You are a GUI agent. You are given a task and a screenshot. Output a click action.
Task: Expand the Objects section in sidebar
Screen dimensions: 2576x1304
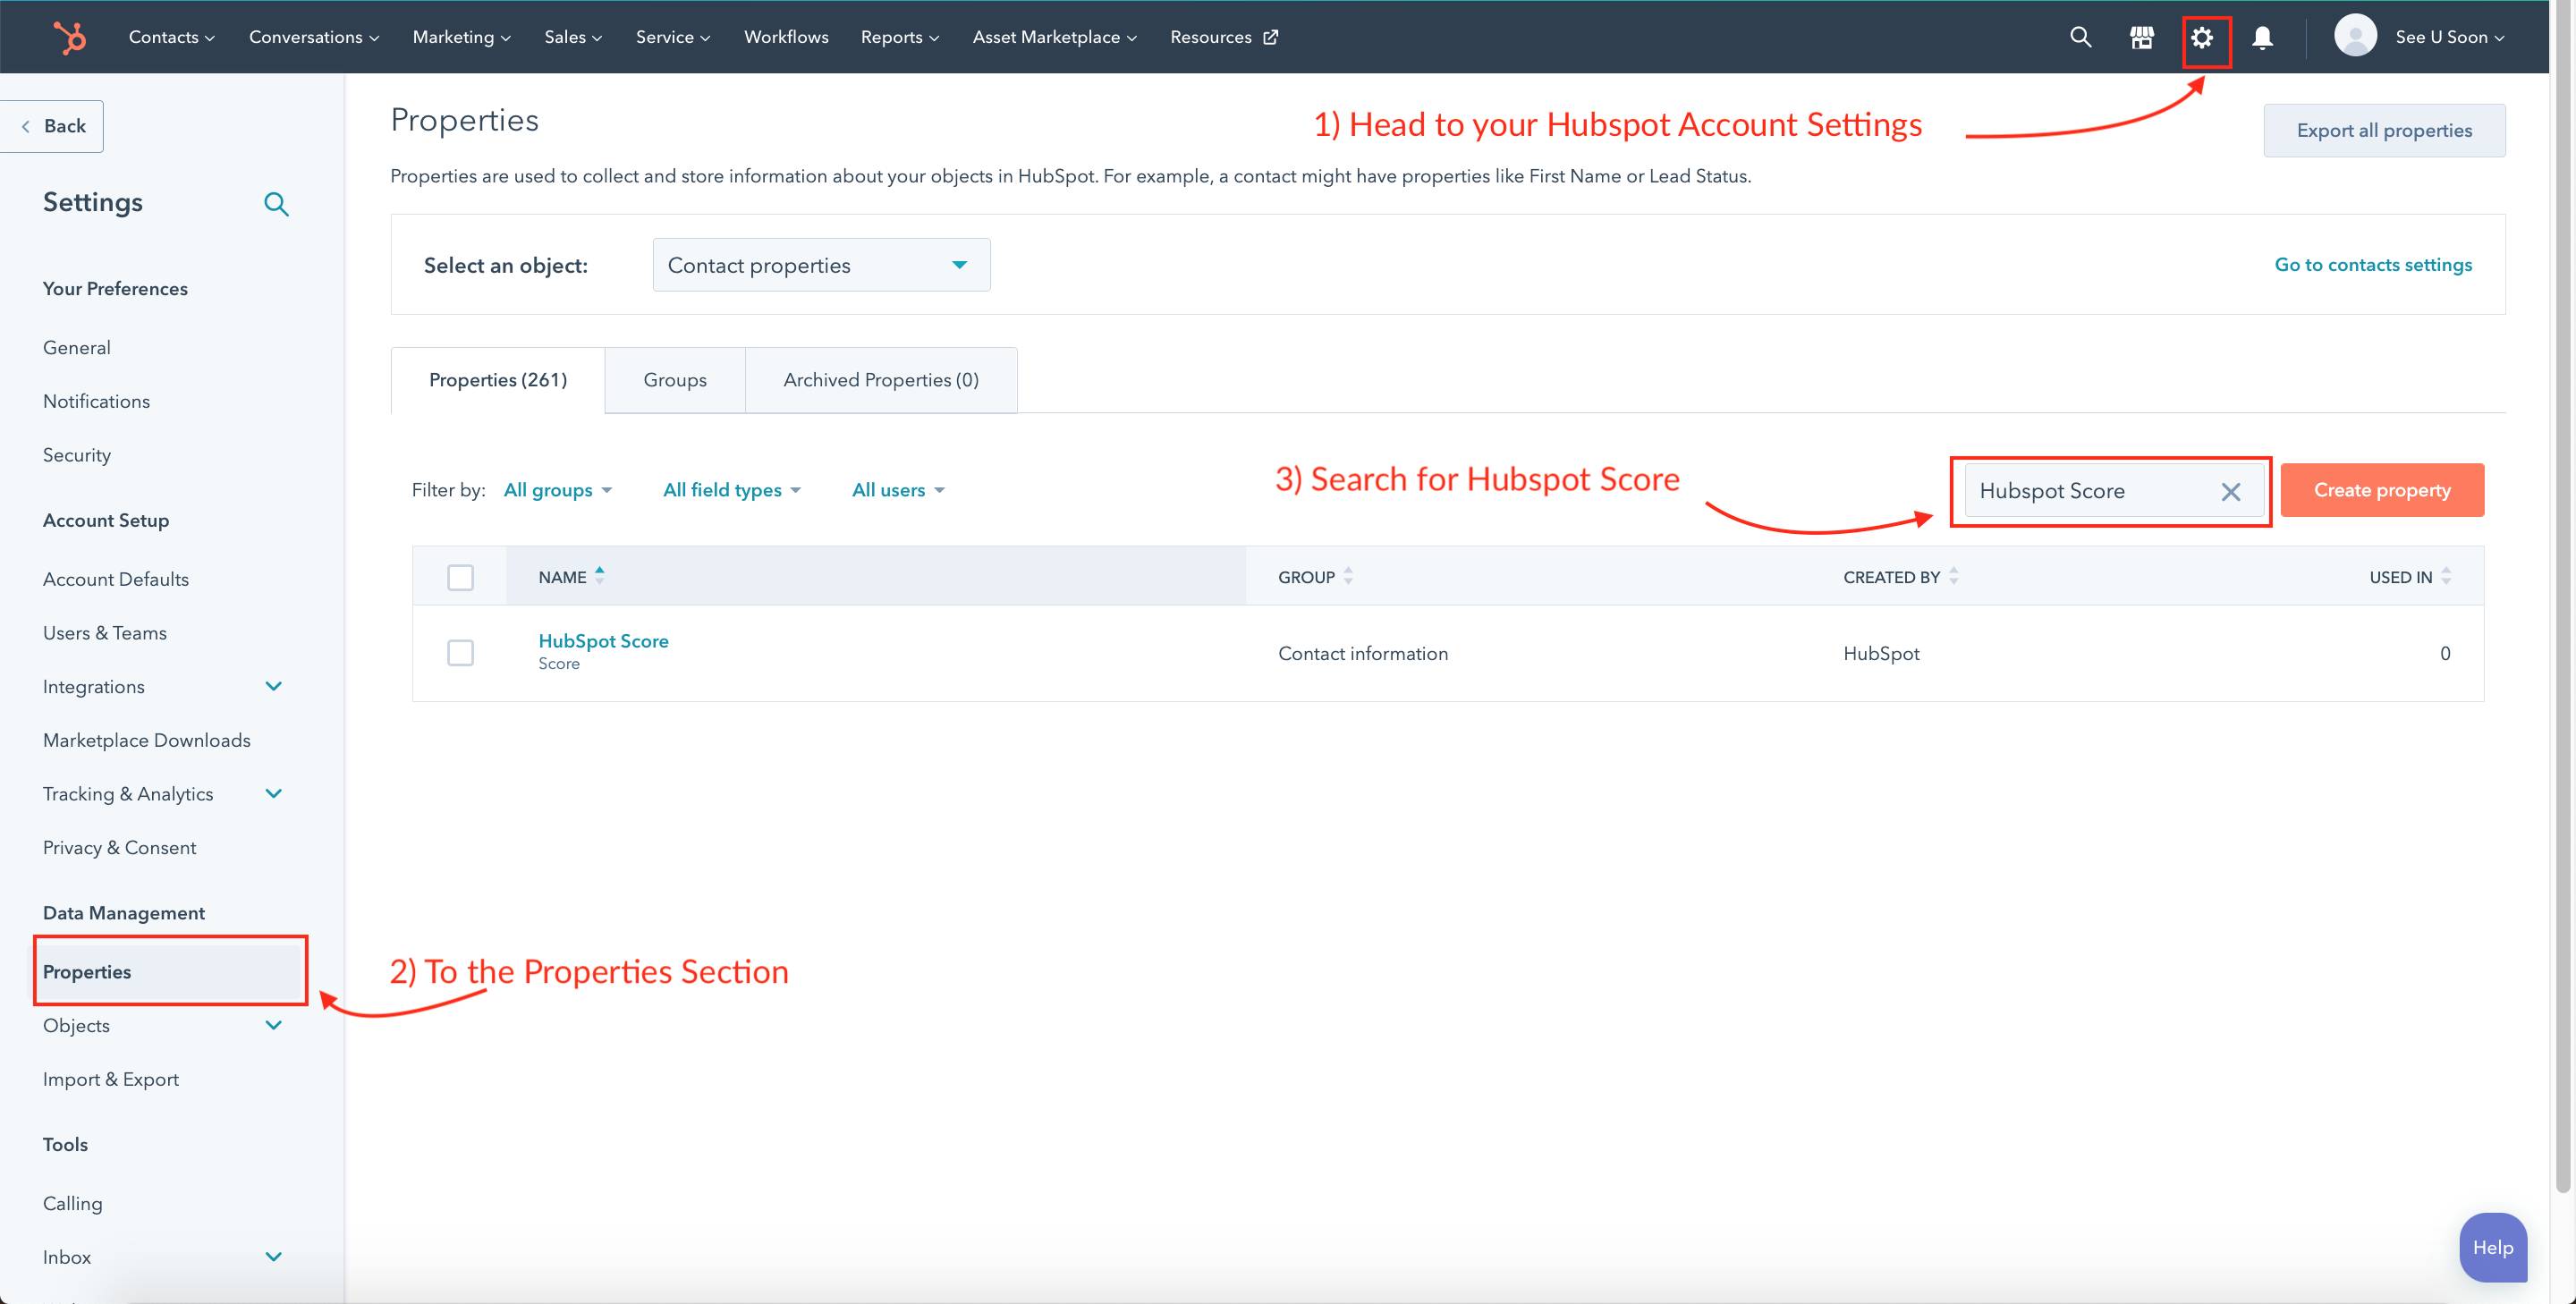[x=273, y=1025]
